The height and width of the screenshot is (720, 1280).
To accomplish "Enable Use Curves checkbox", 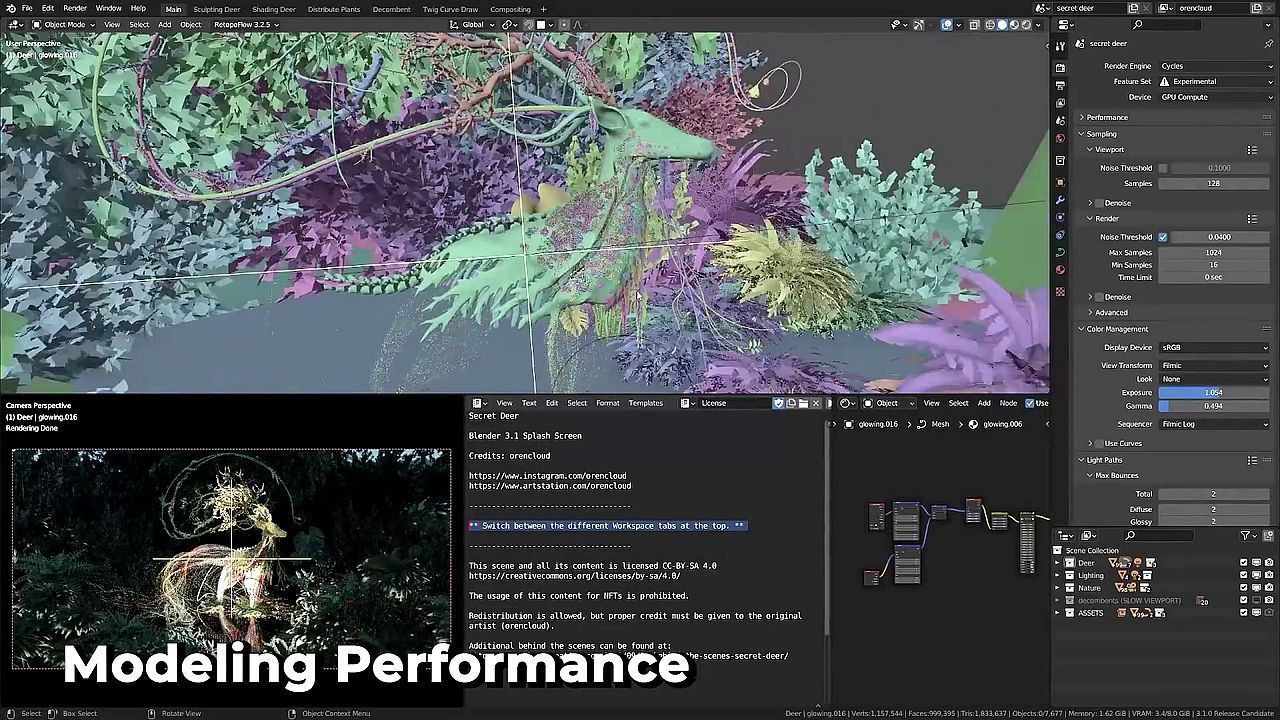I will [x=1100, y=443].
